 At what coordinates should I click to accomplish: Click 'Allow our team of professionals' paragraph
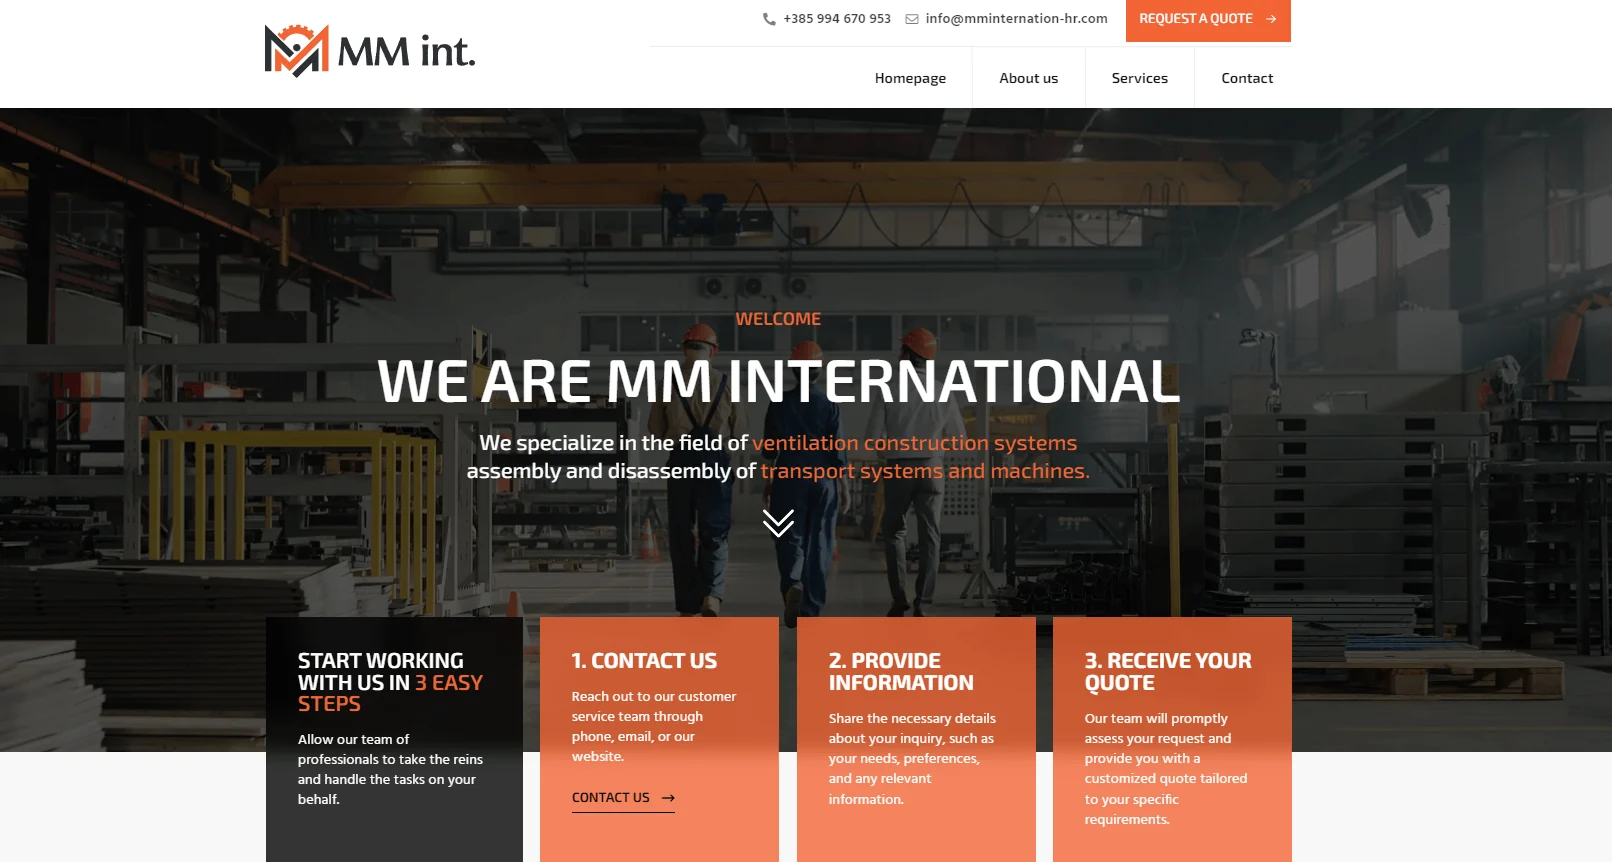pos(390,769)
